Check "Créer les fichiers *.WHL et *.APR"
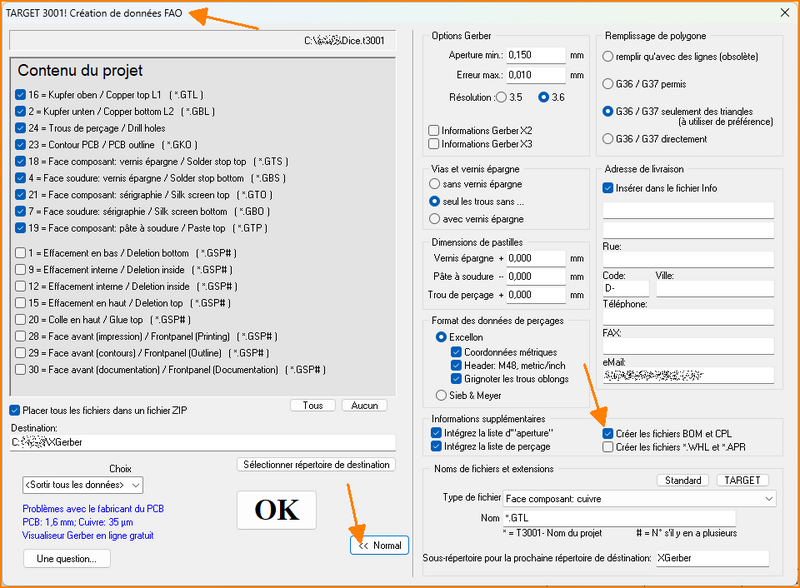Viewport: 800px width, 588px height. pyautogui.click(x=608, y=446)
